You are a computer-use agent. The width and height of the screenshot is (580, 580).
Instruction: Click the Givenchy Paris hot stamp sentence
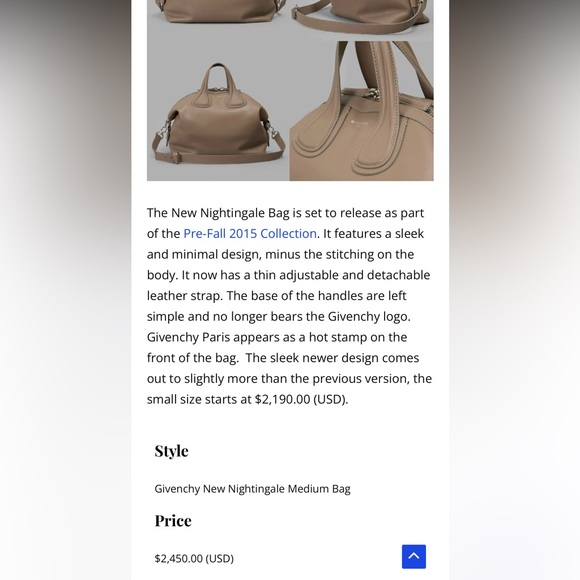(277, 348)
